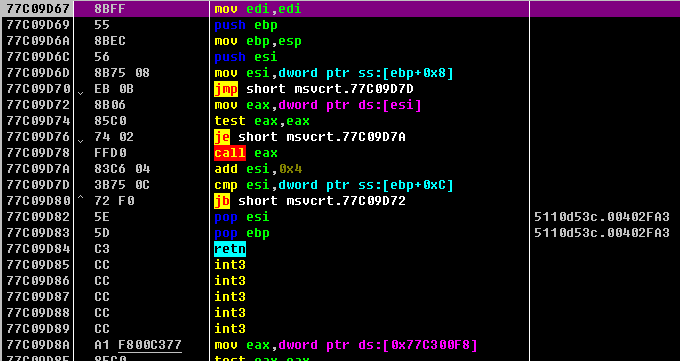Select the 'mov ebp,esp' instruction
Screen dimensions: 680x361
coord(258,41)
